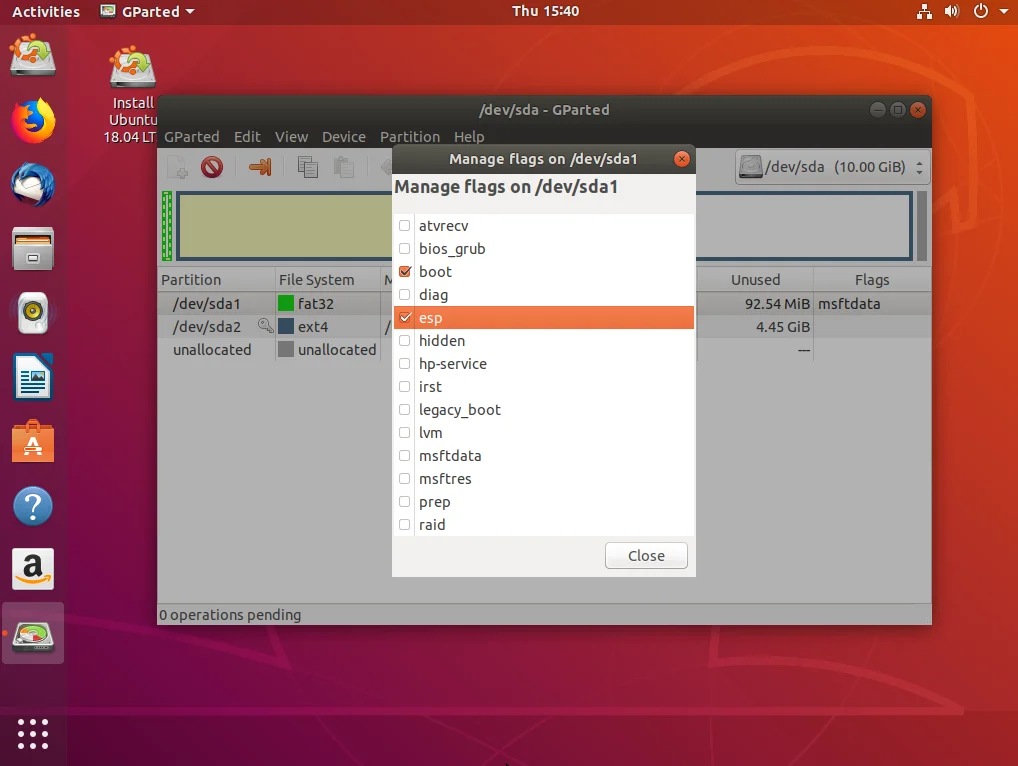Click the paste partition toolbar icon
Image resolution: width=1018 pixels, height=766 pixels.
(344, 167)
